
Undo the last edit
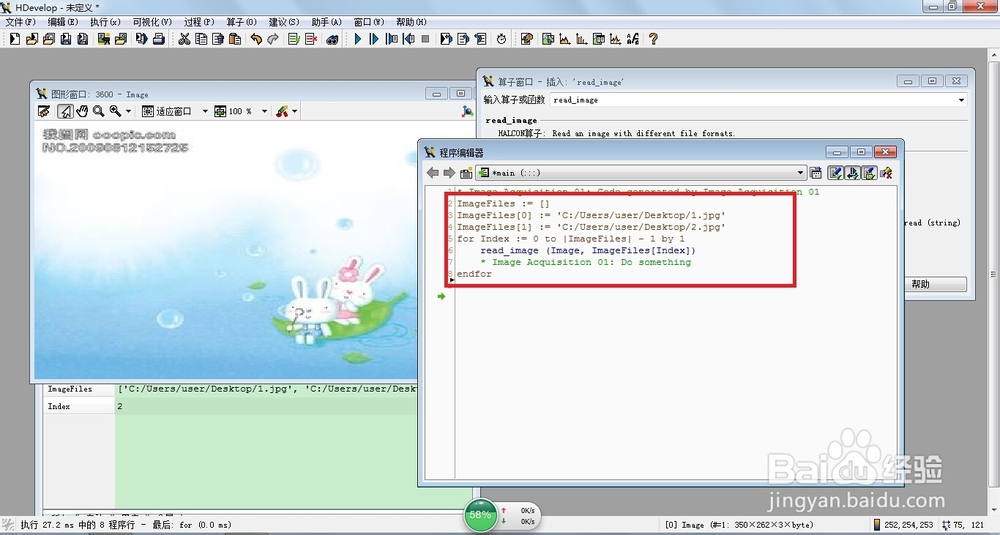[256, 39]
